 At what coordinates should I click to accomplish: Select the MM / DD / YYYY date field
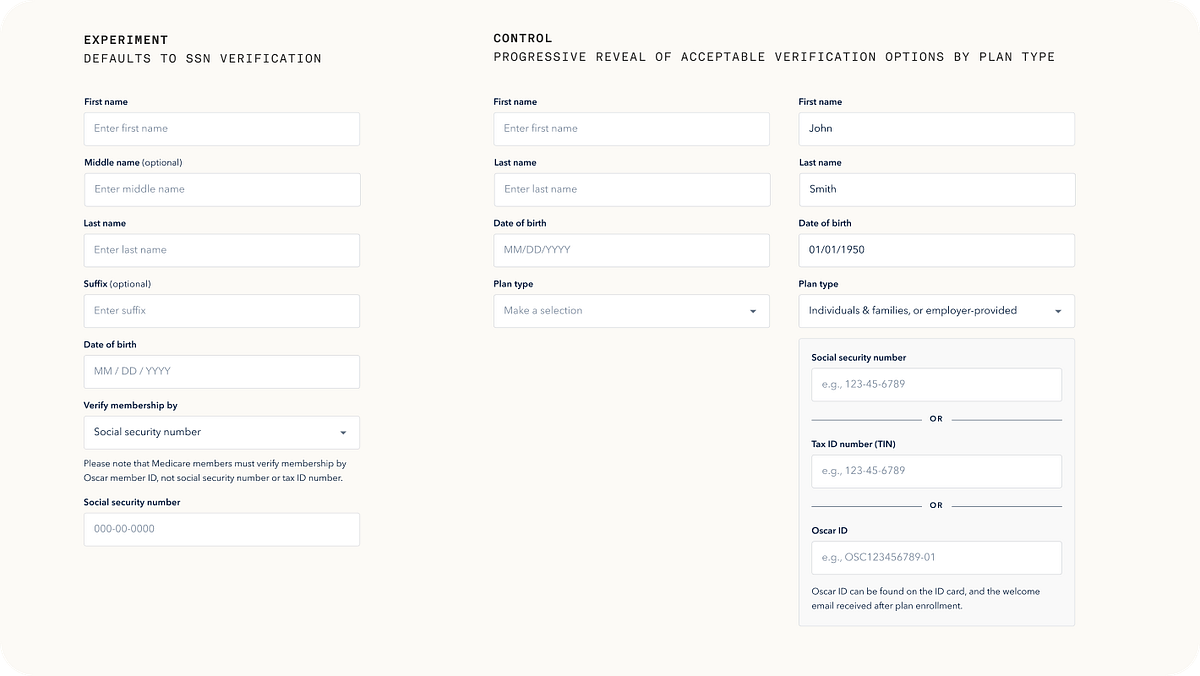click(221, 371)
